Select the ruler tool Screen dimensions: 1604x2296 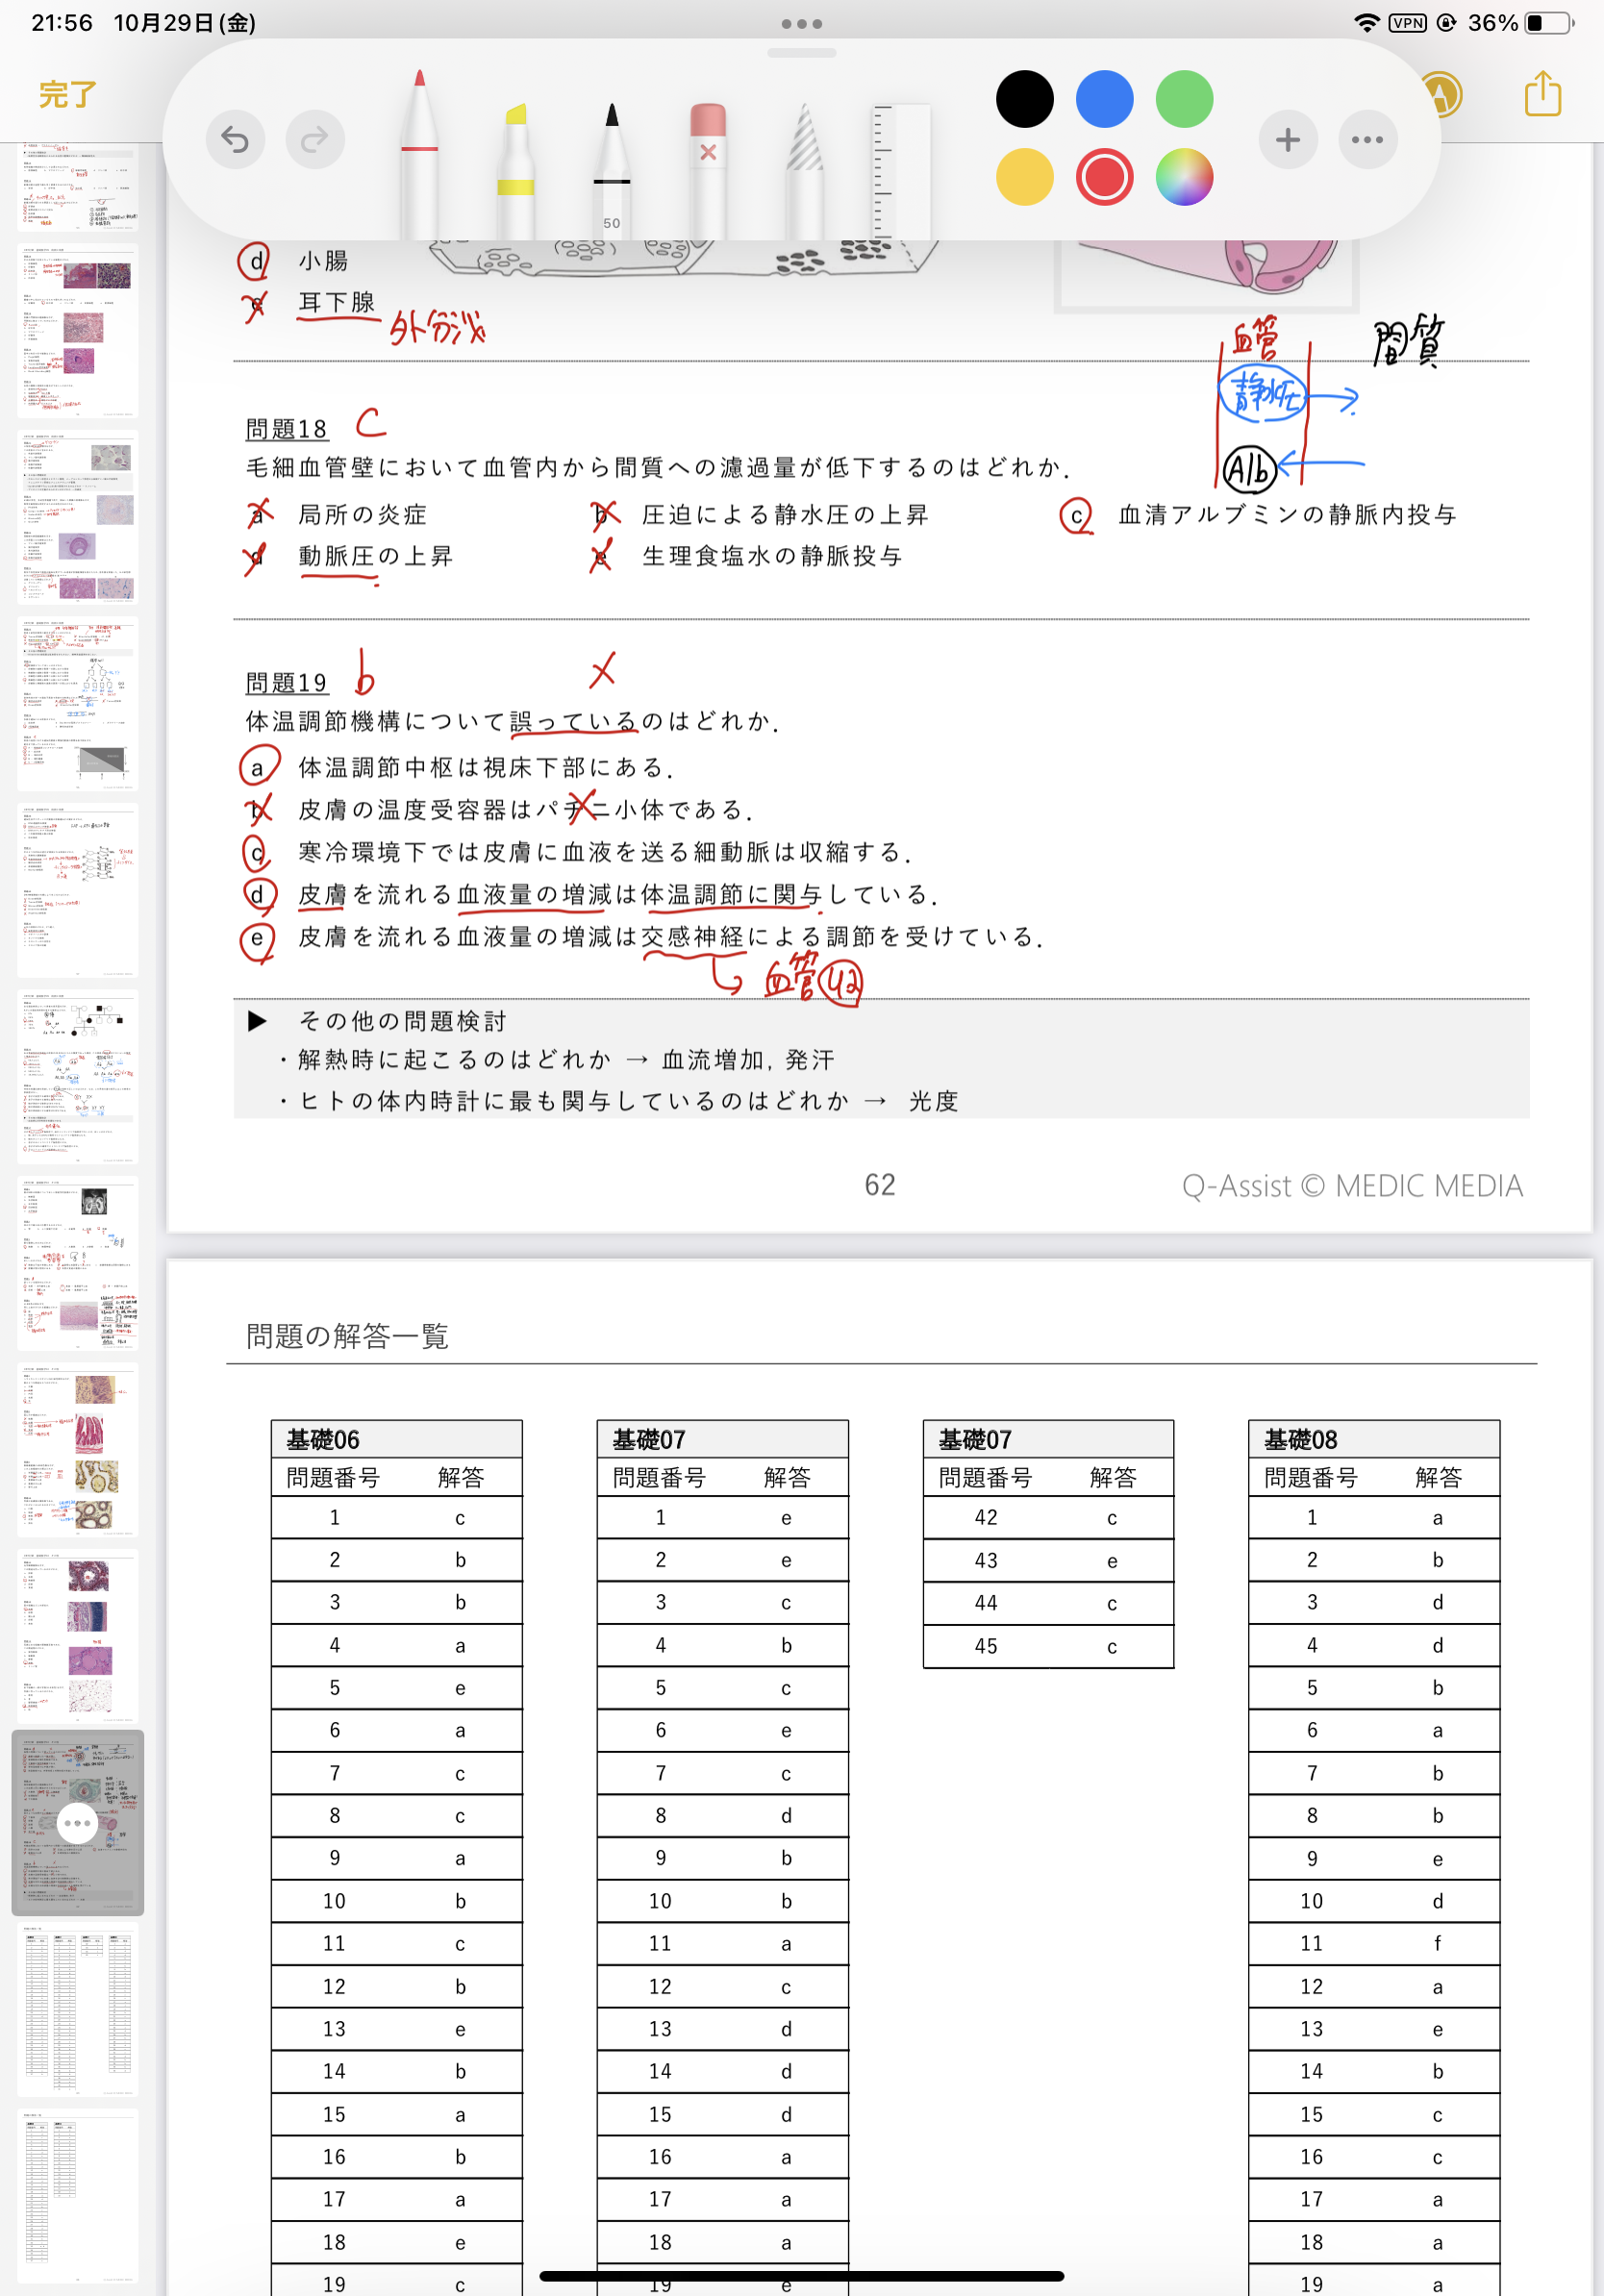pyautogui.click(x=901, y=170)
